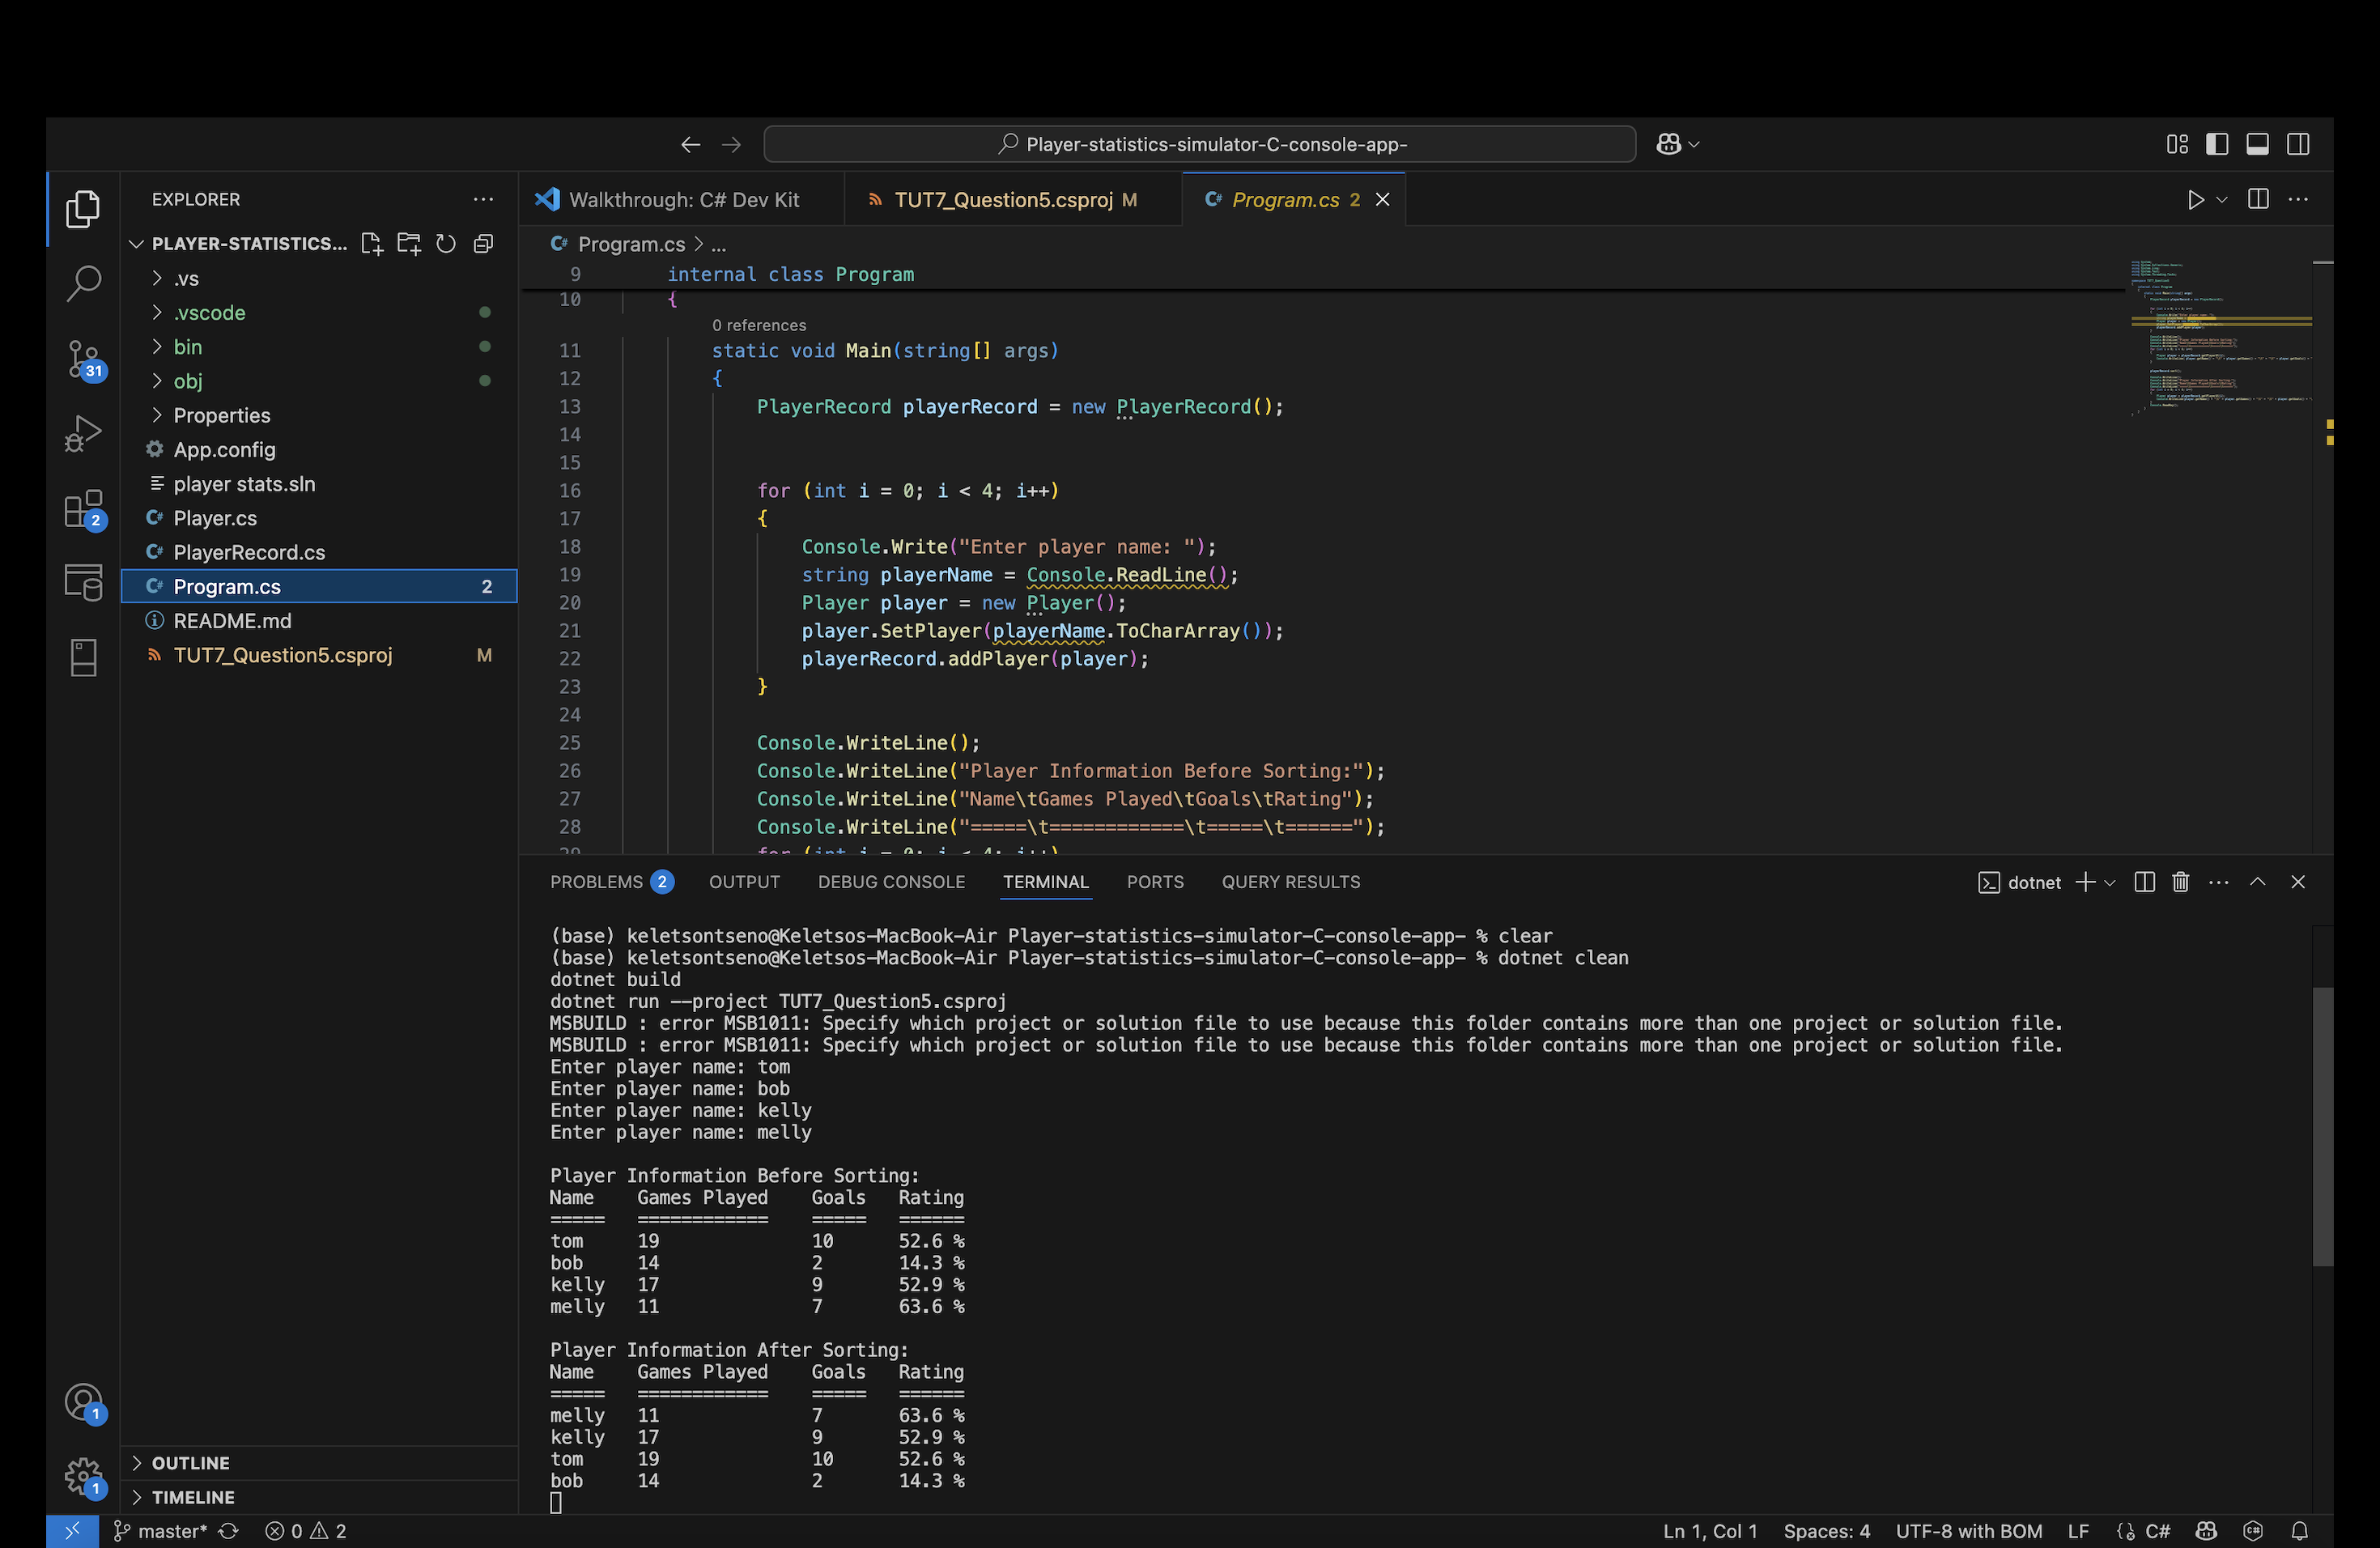Open notifications bell in status bar
This screenshot has width=2380, height=1548.
click(x=2300, y=1531)
